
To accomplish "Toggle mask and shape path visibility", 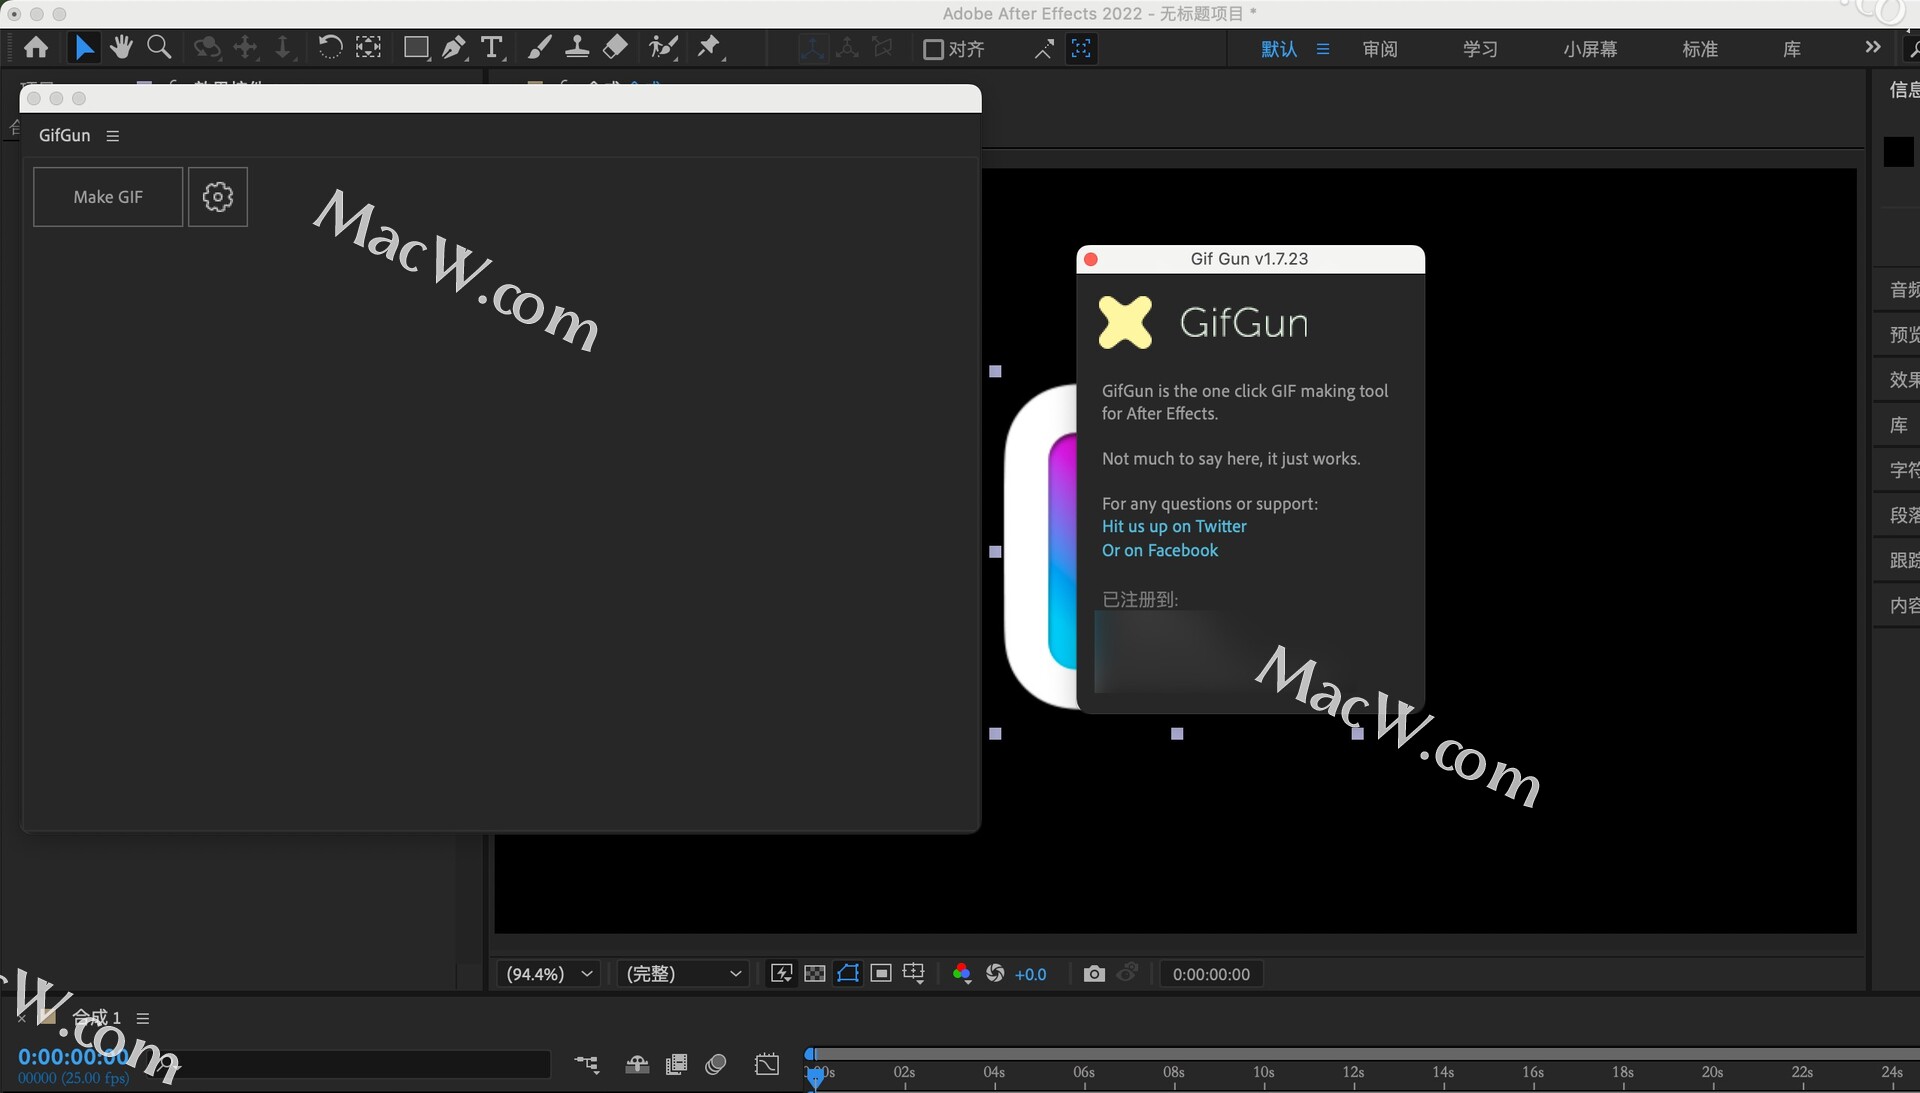I will (848, 974).
